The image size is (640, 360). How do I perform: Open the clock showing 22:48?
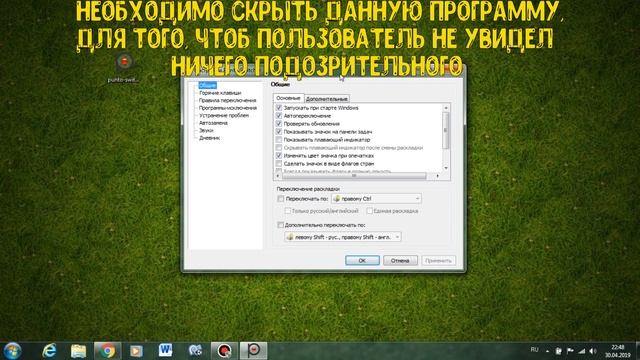(618, 351)
